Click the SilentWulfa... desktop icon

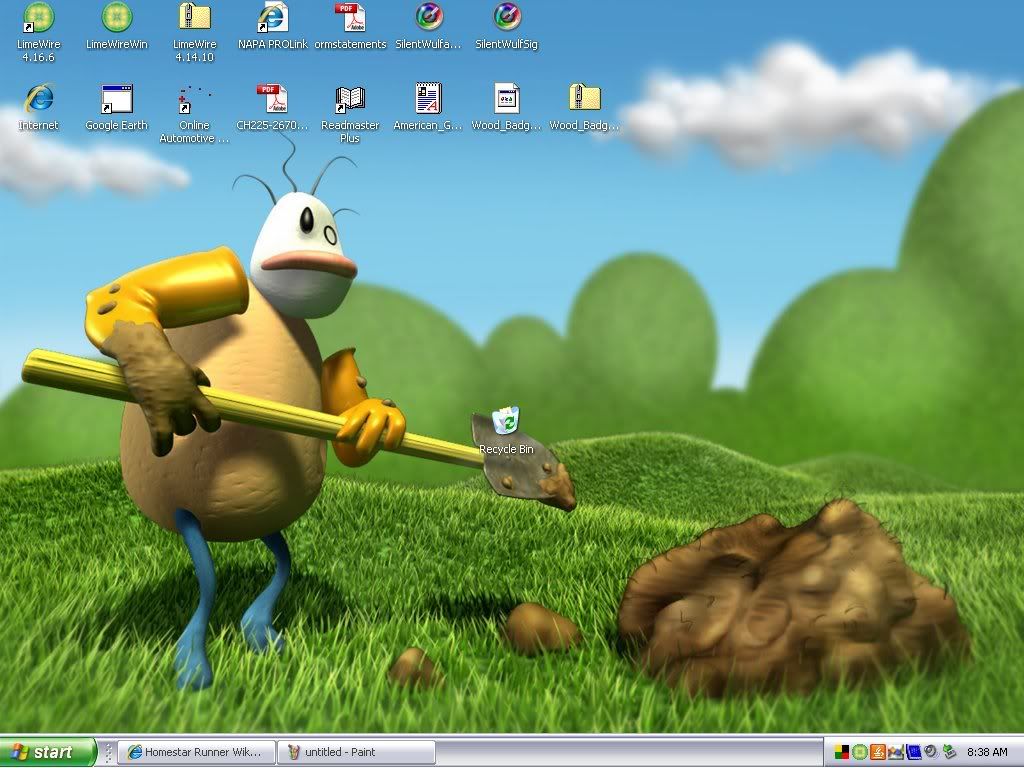tap(428, 18)
